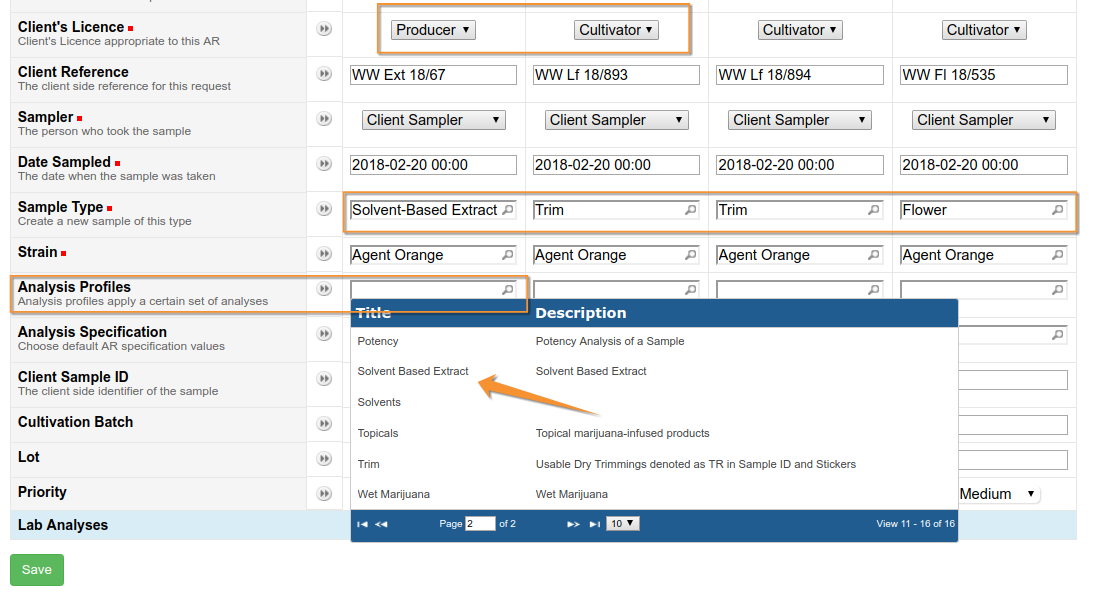Screen dimensions: 1098x604
Task: Click last page icon in popup pager
Action: click(x=594, y=524)
